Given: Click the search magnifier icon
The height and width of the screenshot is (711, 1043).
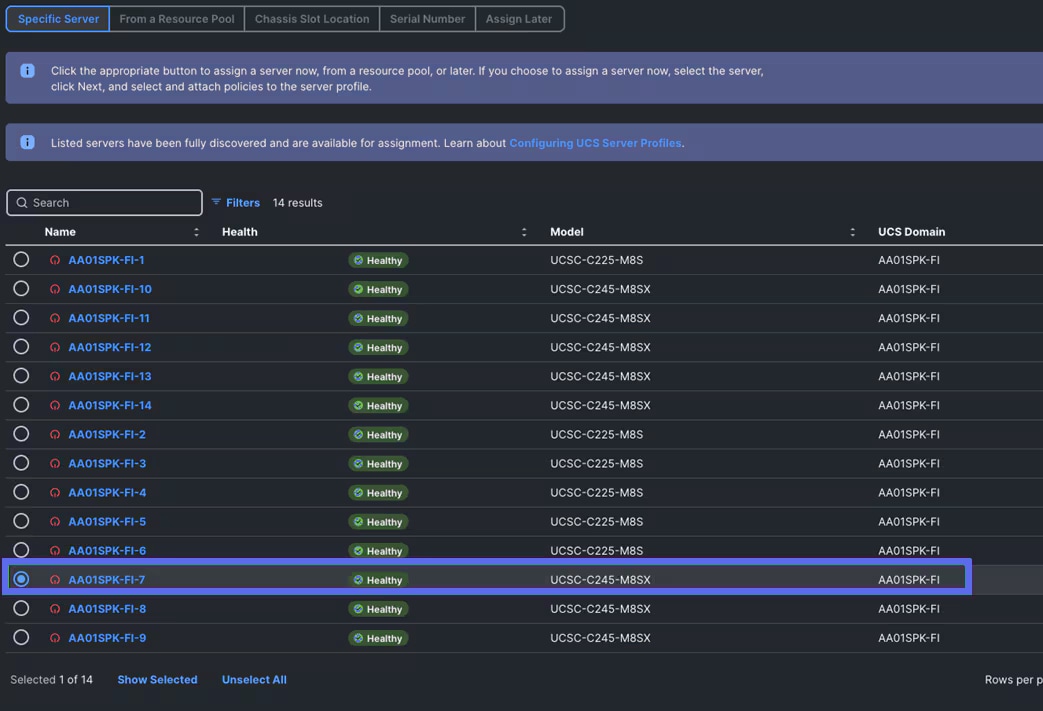Looking at the screenshot, I should [x=20, y=202].
